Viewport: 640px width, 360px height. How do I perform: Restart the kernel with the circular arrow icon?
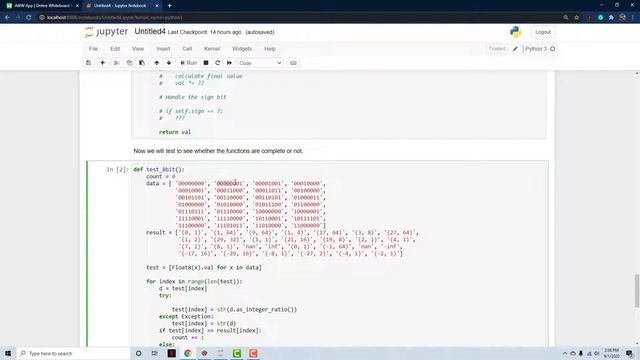218,63
